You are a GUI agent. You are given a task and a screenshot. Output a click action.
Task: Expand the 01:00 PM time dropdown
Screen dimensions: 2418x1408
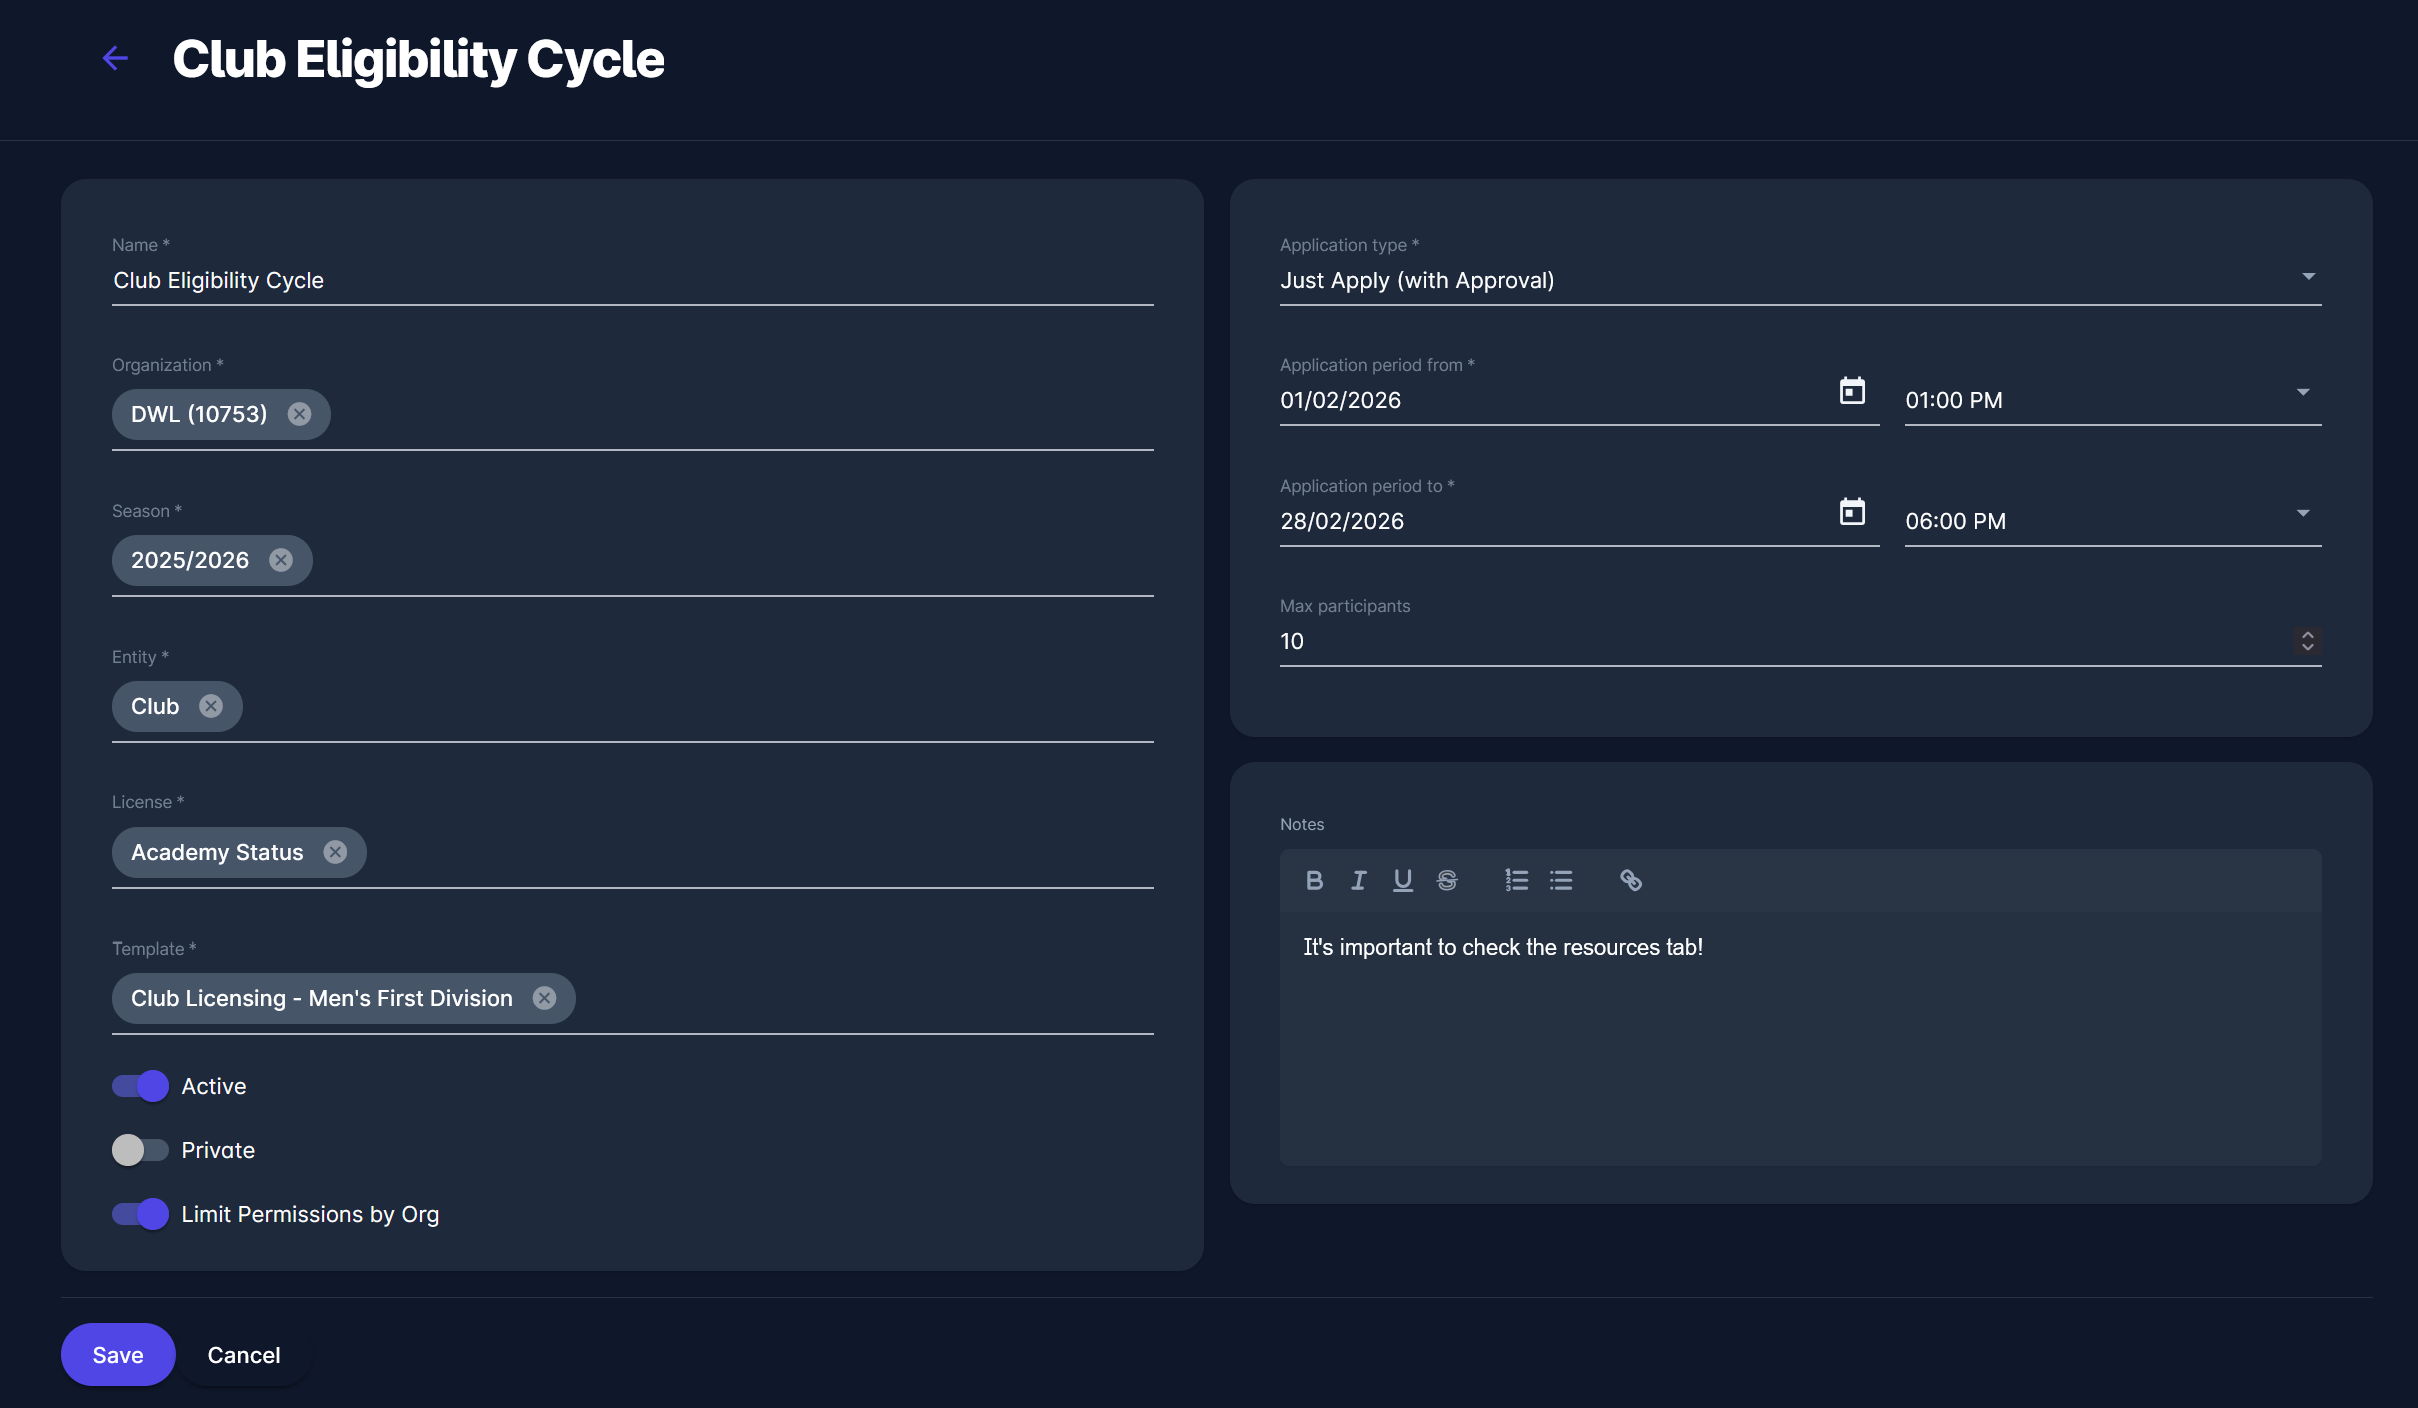pos(2302,393)
